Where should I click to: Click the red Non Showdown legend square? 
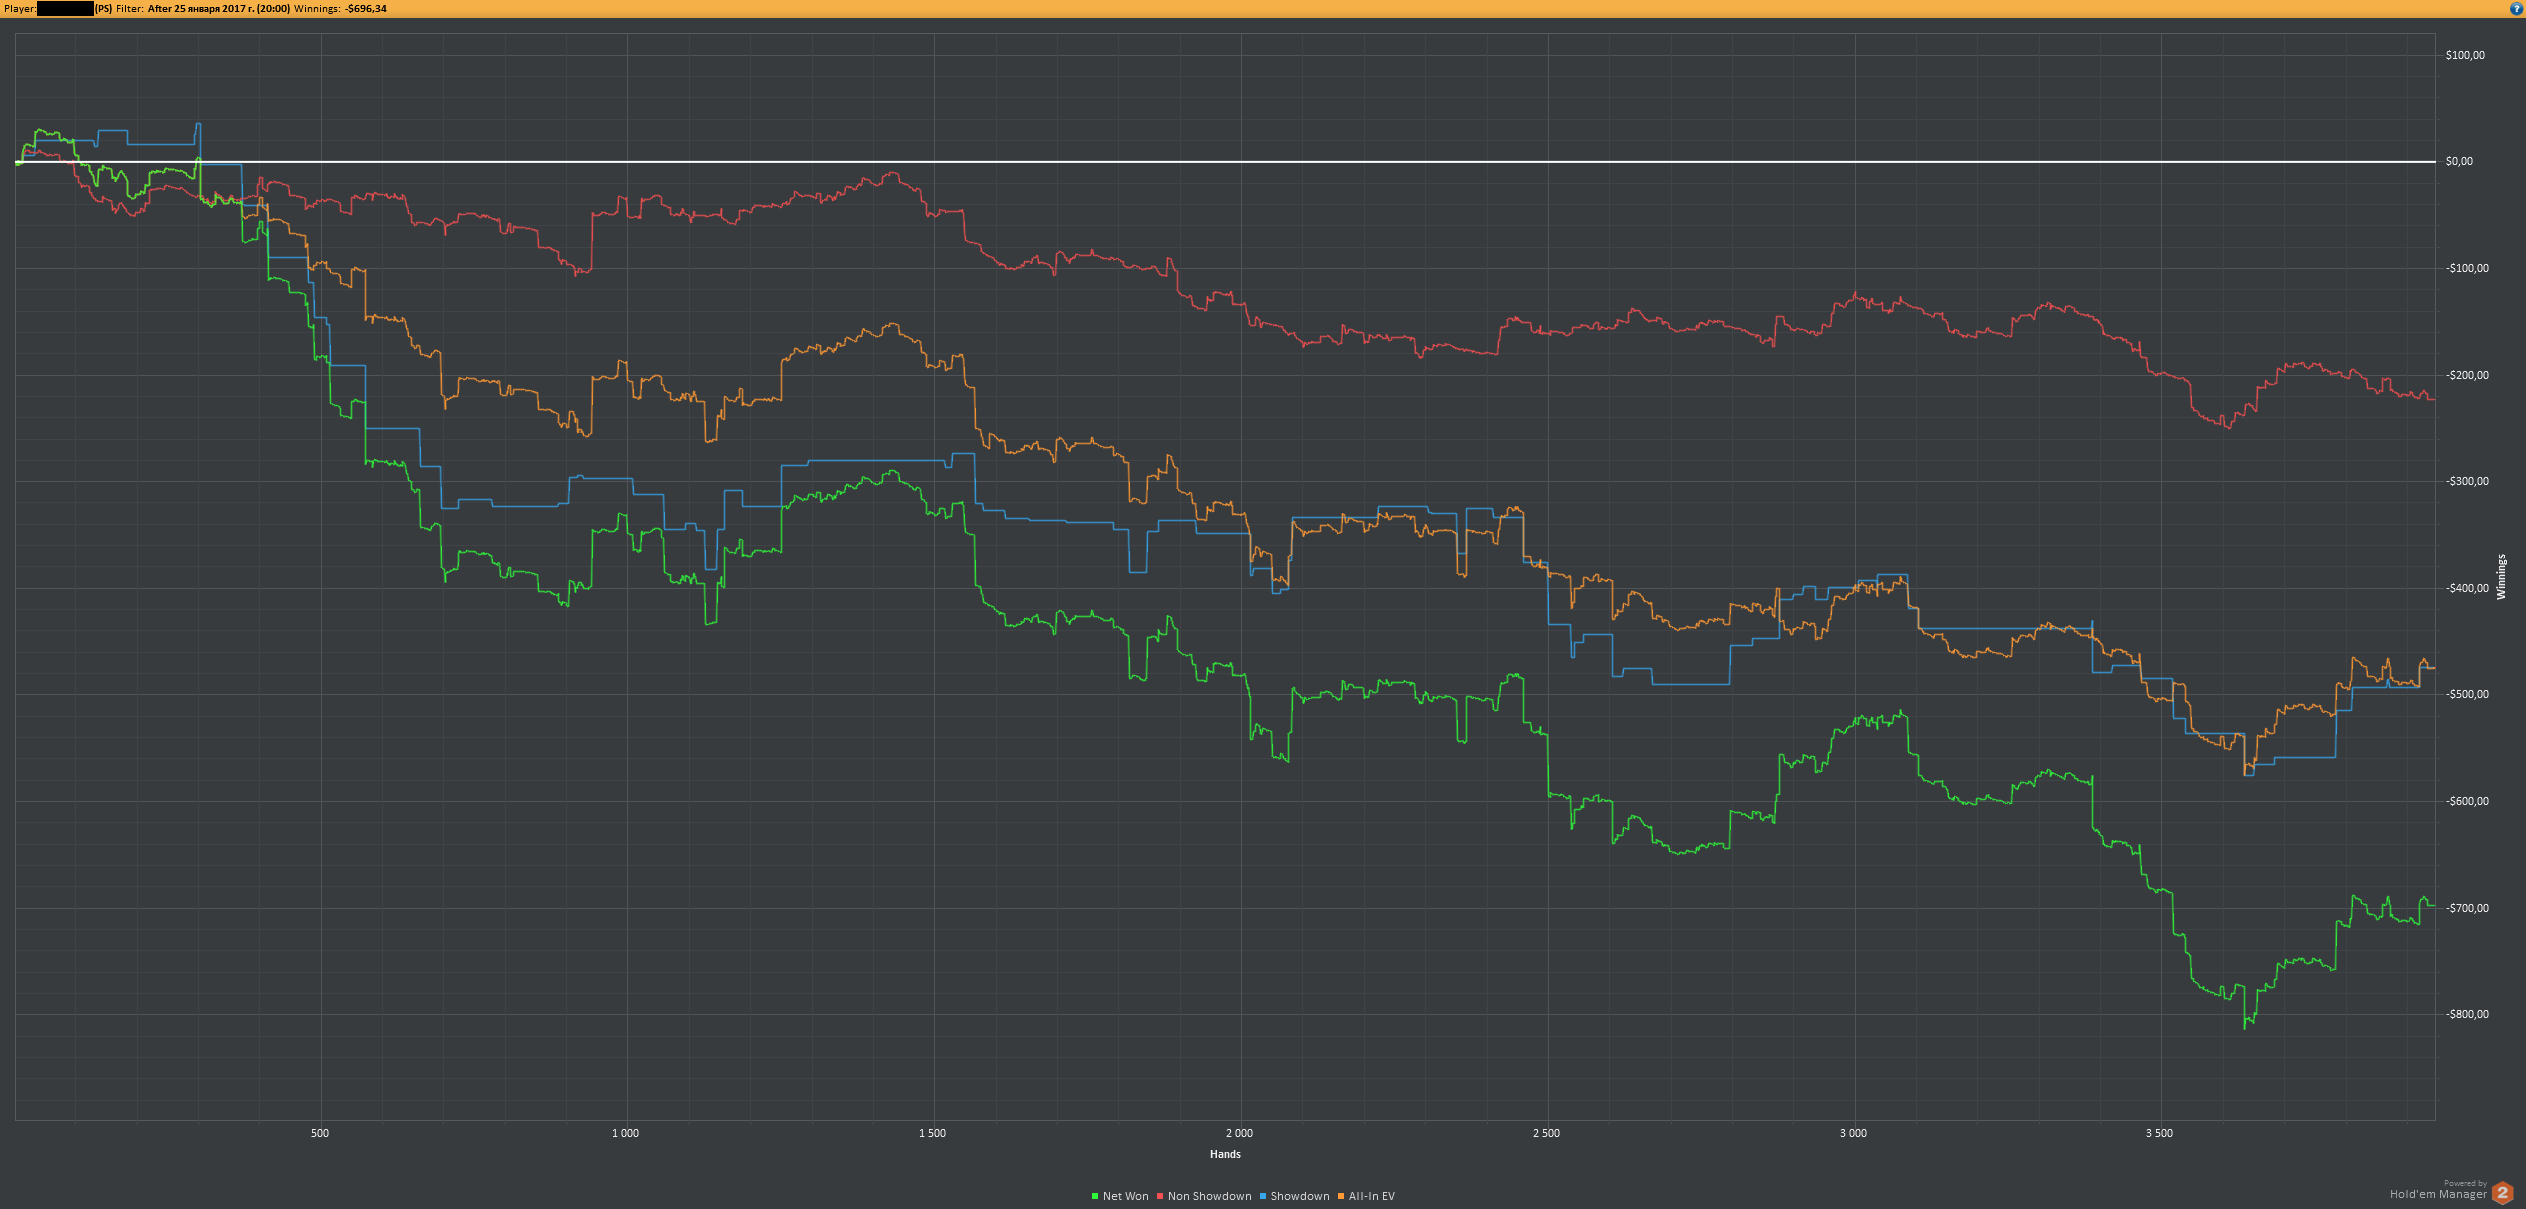(1160, 1196)
